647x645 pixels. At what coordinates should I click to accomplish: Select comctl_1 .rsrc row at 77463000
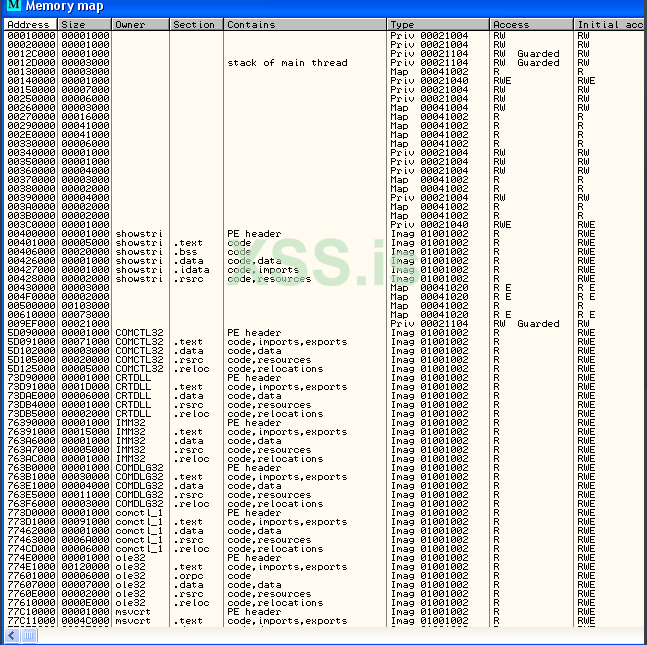pos(324,540)
